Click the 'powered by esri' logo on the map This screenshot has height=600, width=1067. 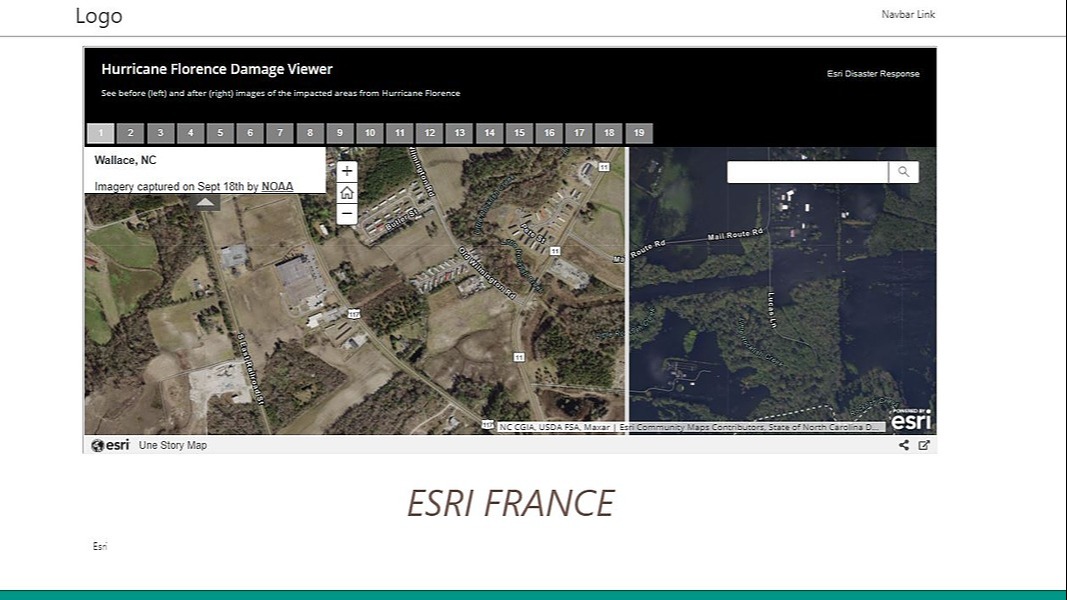[911, 421]
